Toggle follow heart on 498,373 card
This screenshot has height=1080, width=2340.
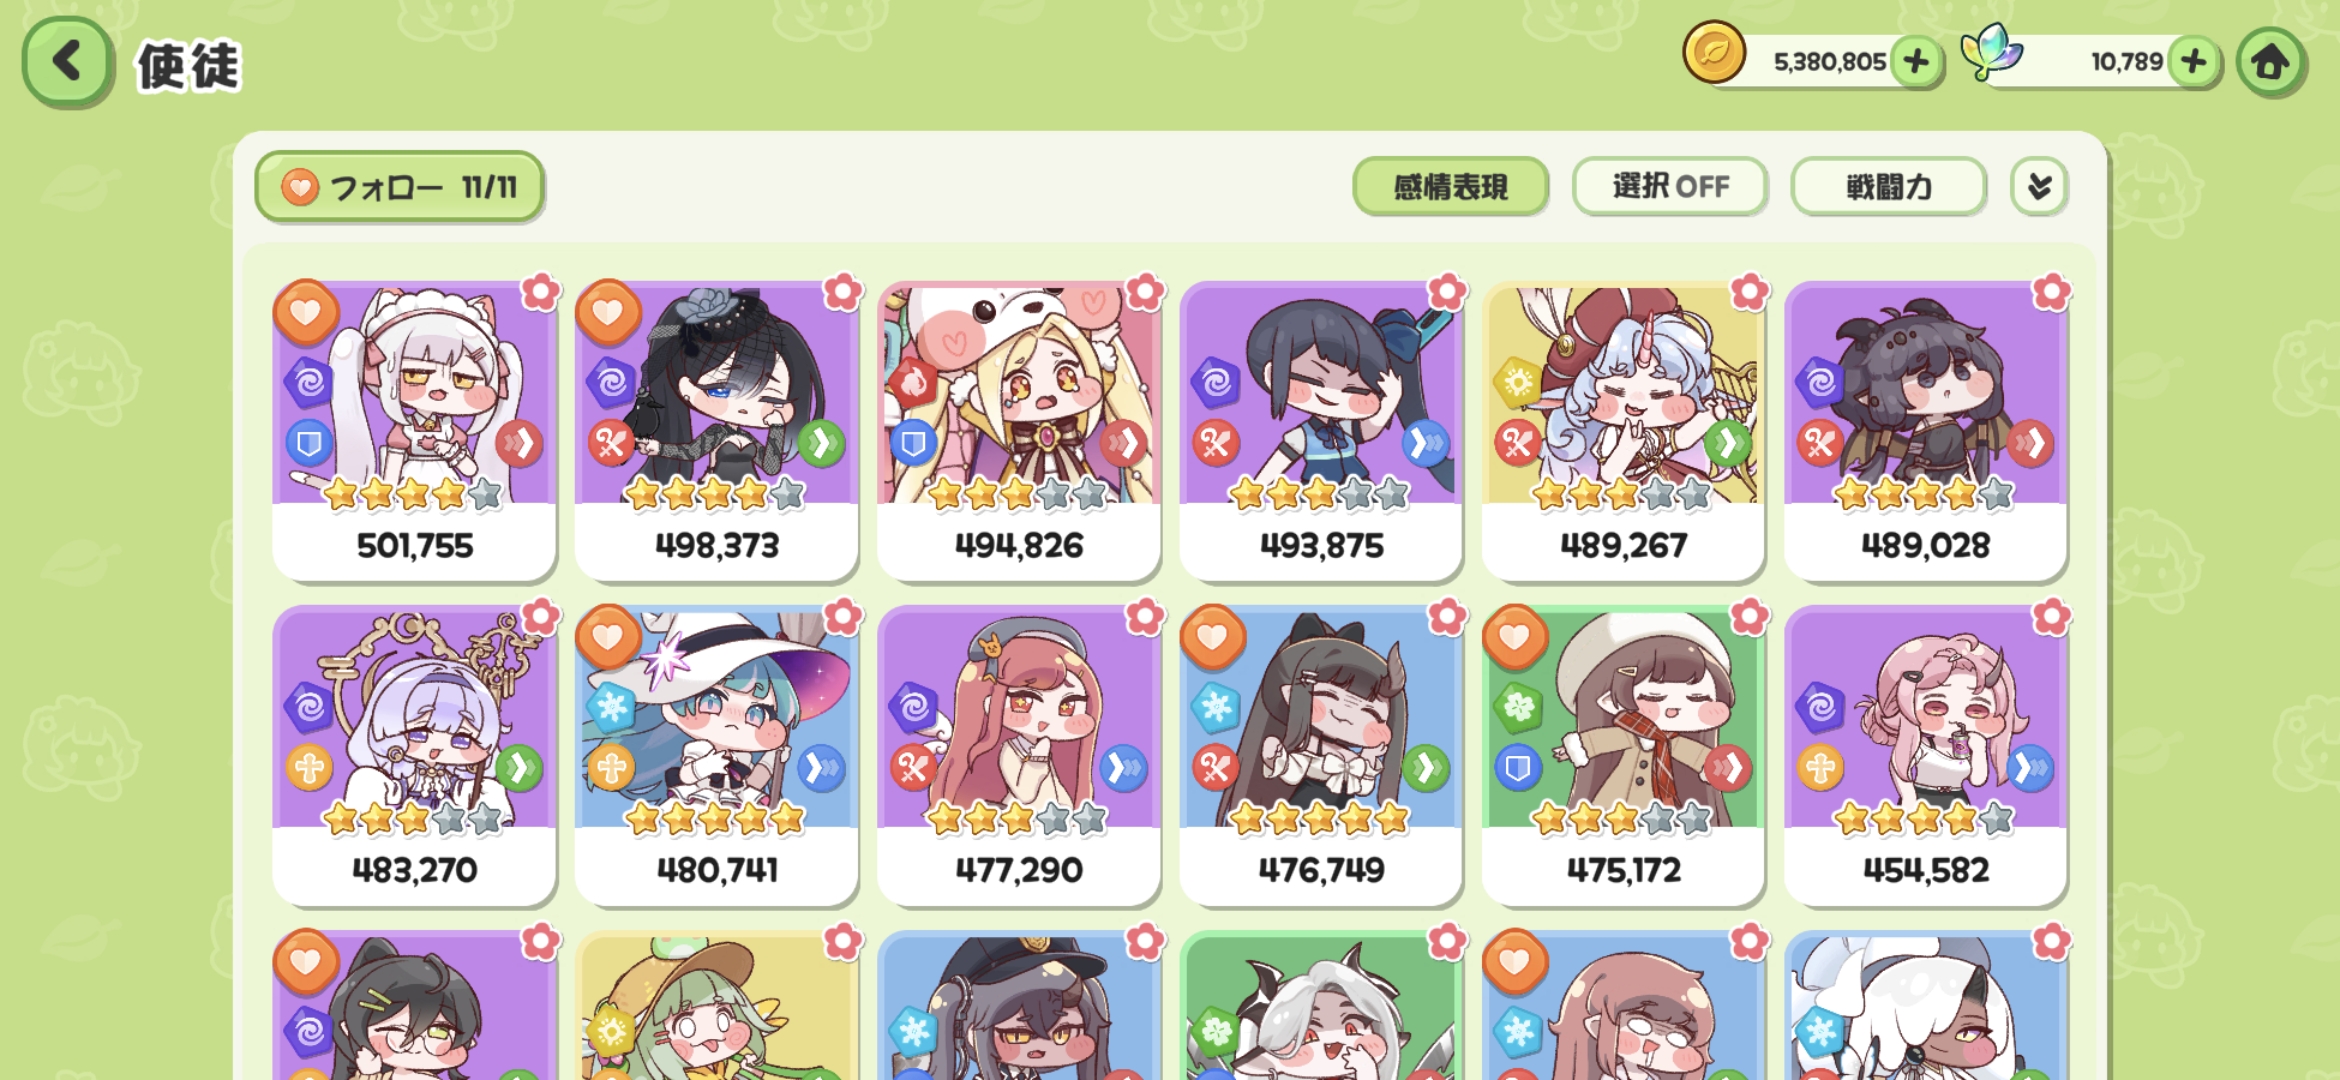608,312
